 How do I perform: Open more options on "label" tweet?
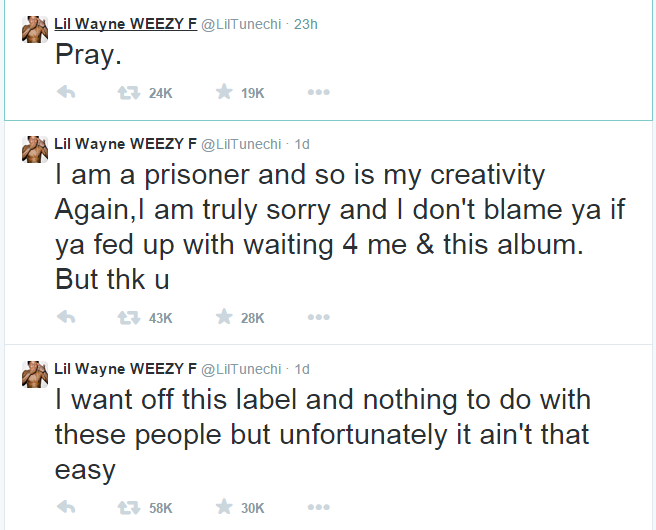(318, 508)
